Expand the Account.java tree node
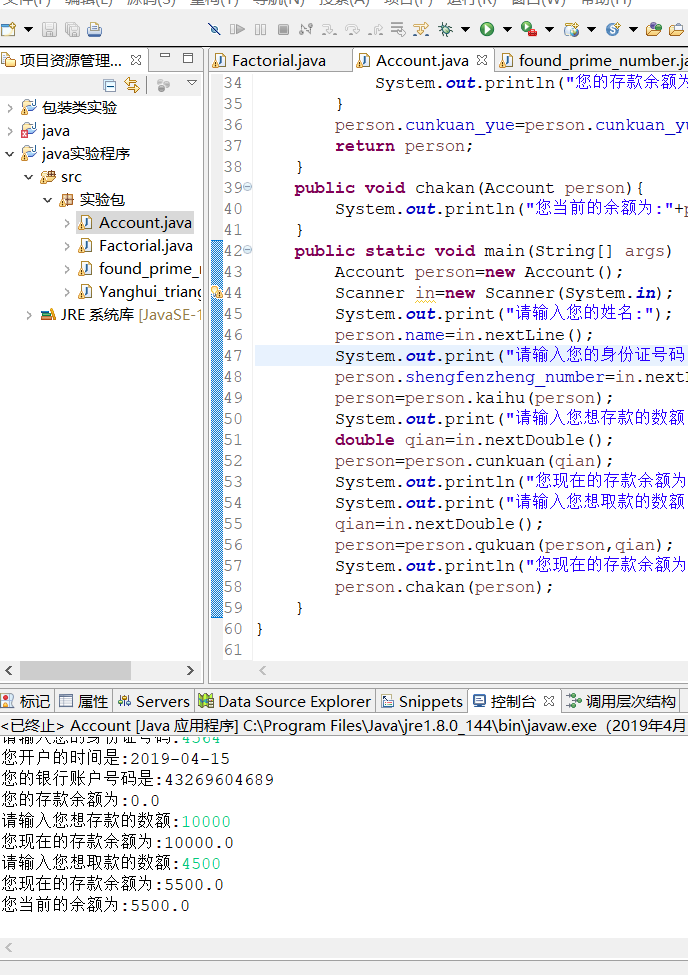Screen dimensions: 688x975 click(67, 223)
